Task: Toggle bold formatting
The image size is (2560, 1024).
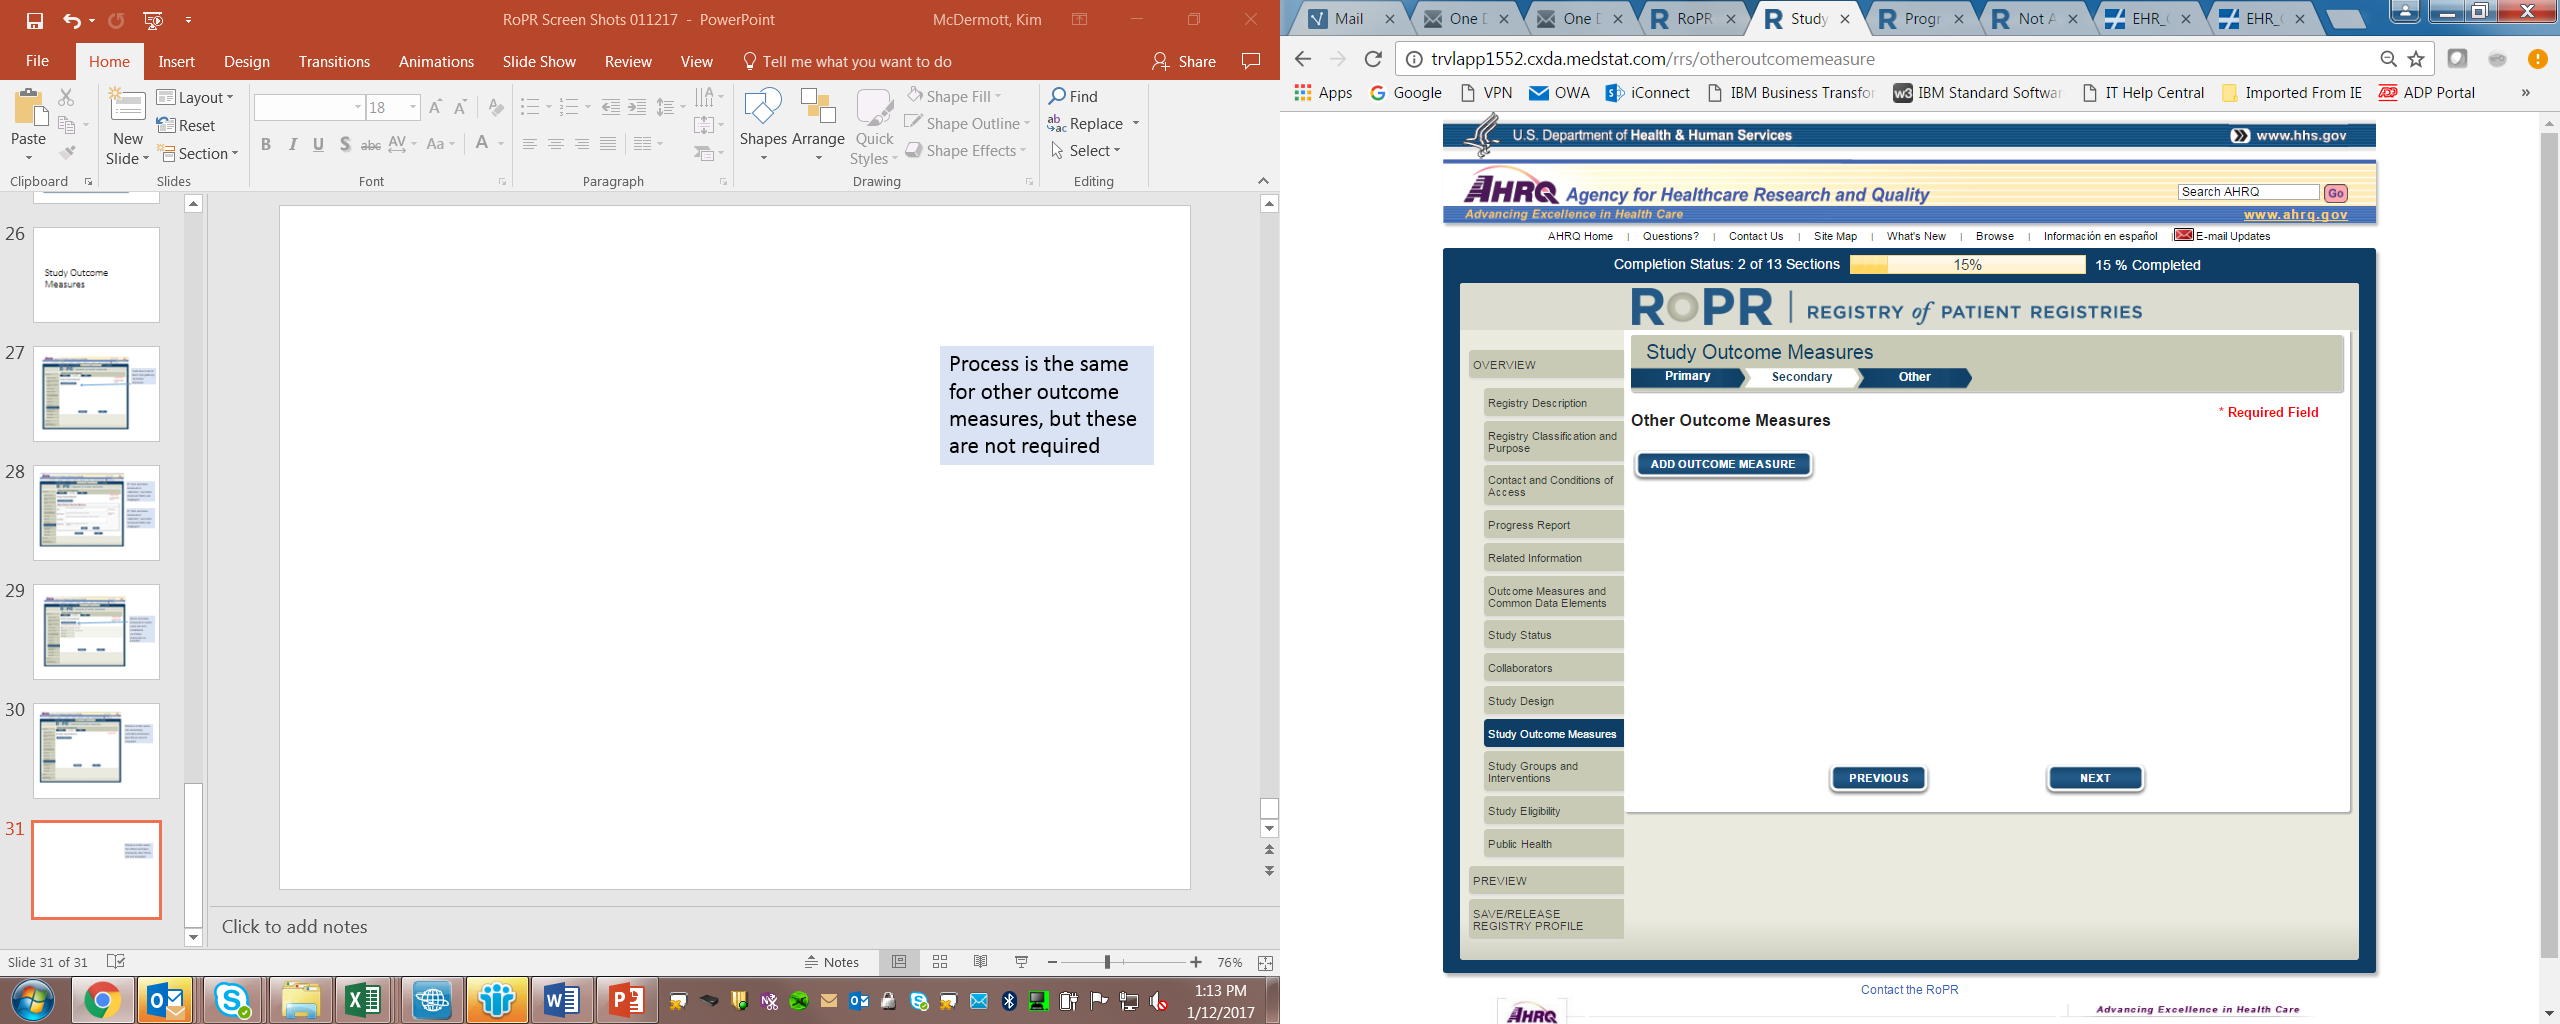Action: tap(266, 144)
